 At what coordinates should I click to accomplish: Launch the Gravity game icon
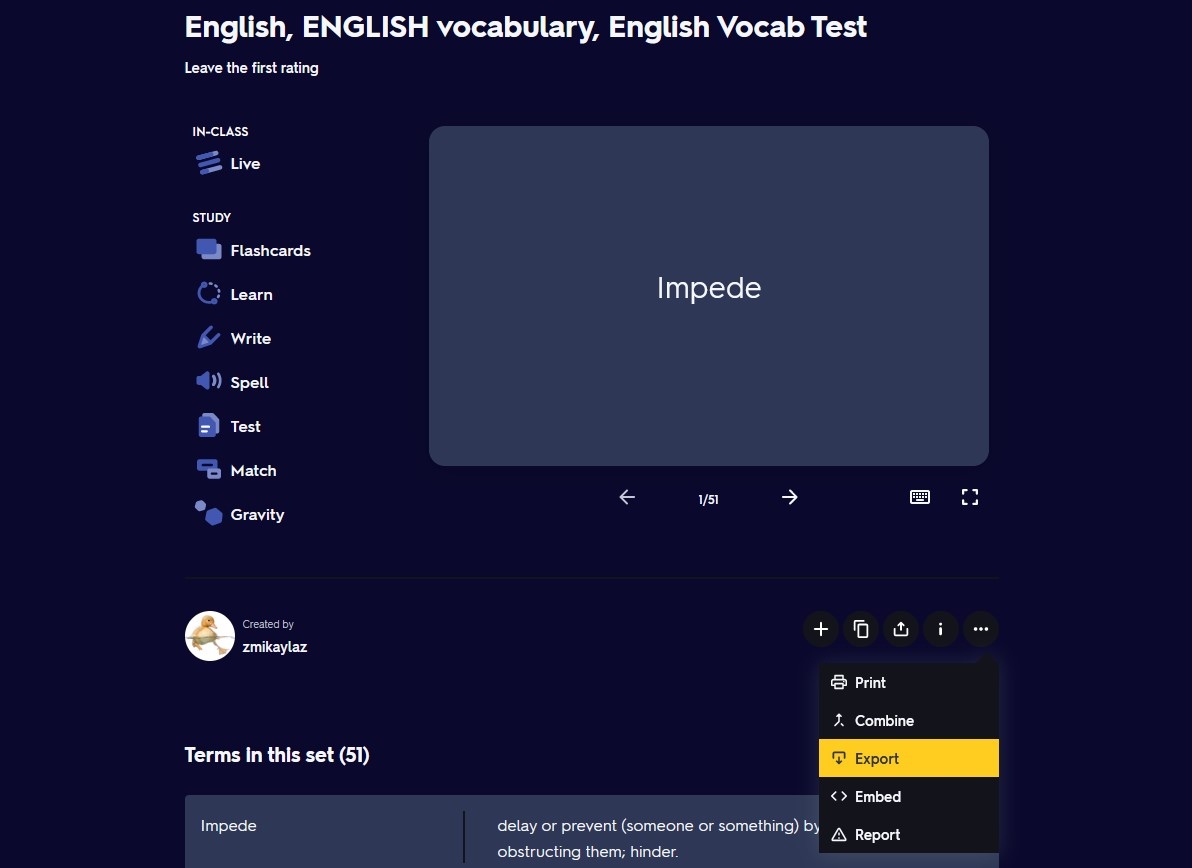coord(209,514)
